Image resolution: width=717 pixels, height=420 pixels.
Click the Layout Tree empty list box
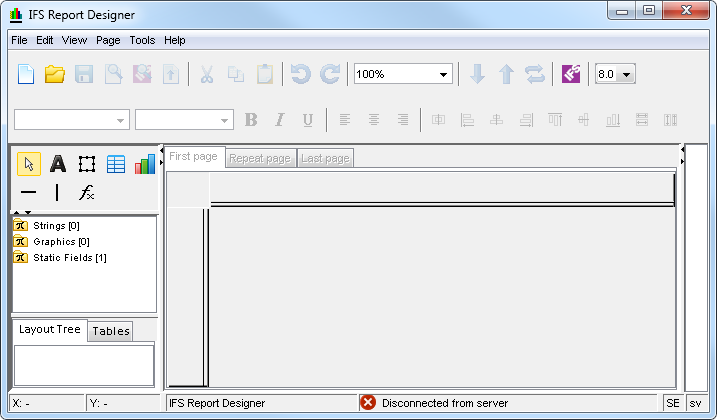pyautogui.click(x=84, y=366)
